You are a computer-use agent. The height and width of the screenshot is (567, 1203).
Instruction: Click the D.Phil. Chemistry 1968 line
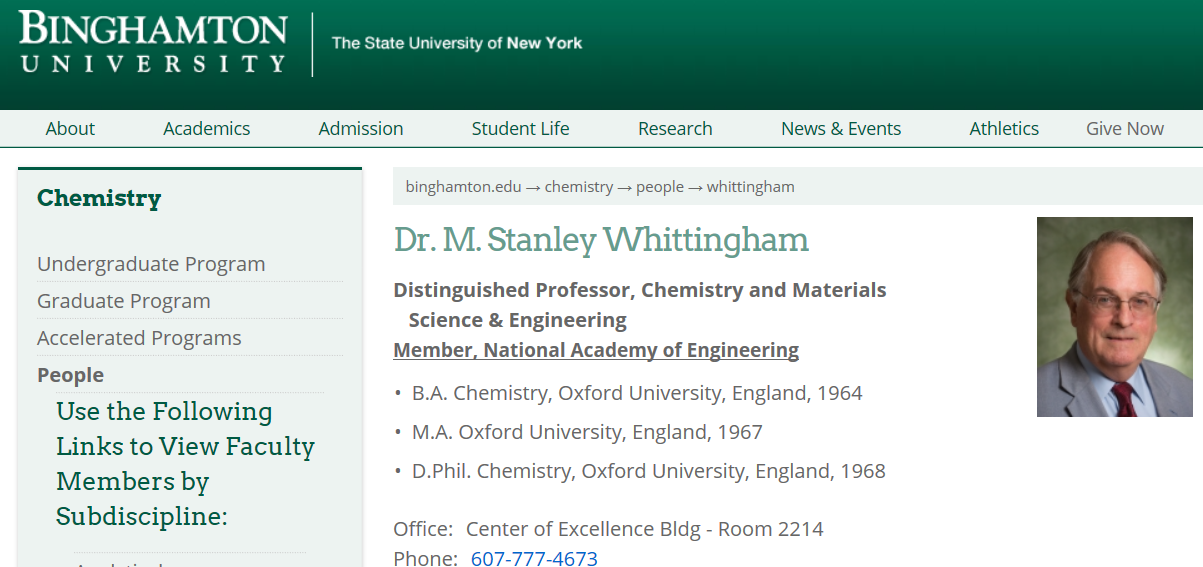point(649,471)
